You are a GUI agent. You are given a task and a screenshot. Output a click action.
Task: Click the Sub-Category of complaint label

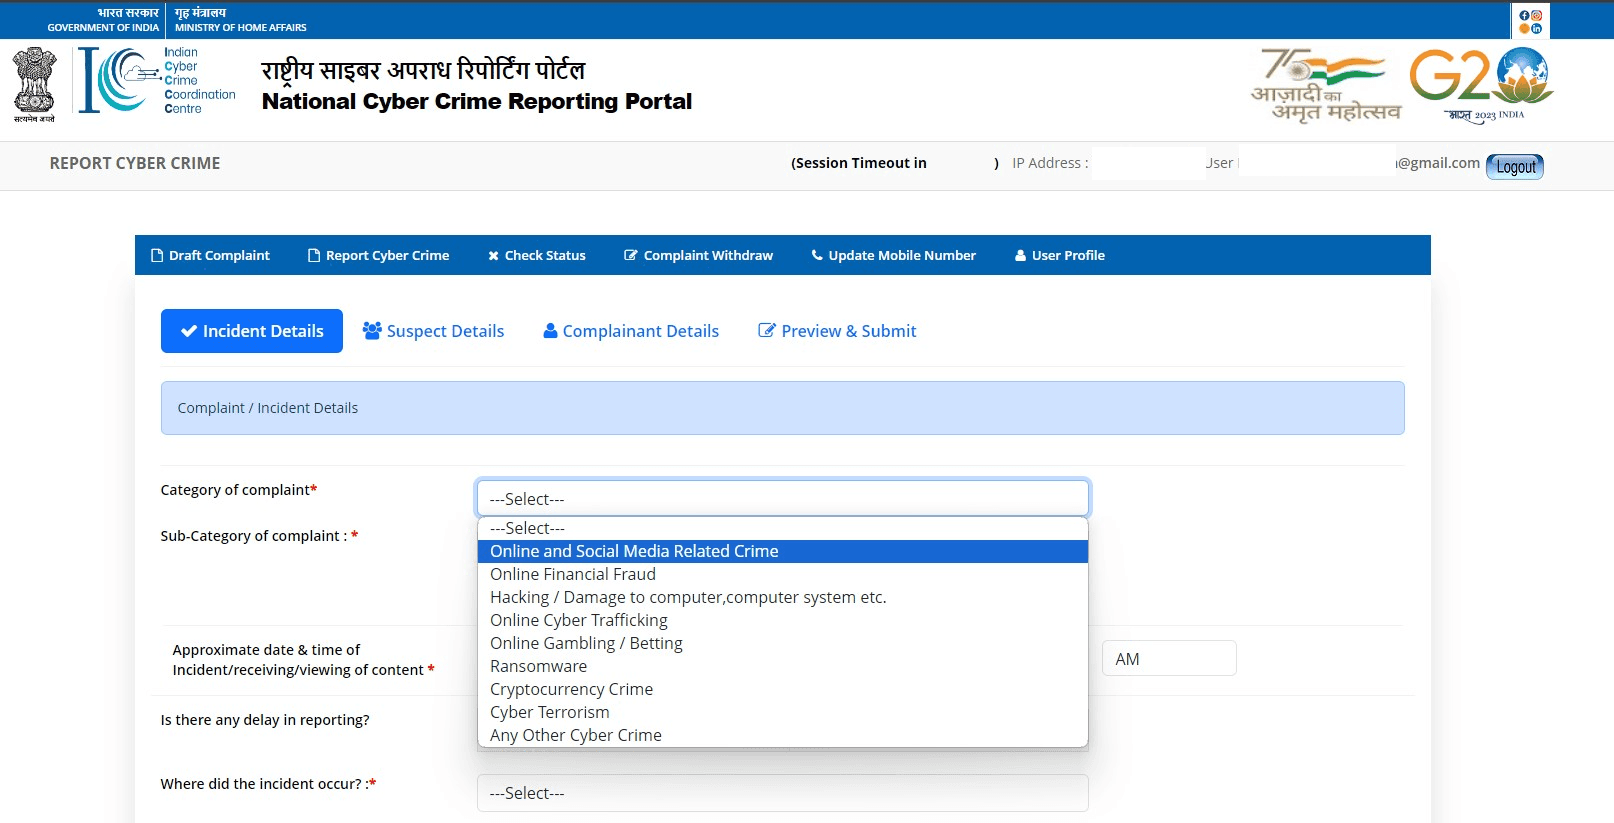pos(259,536)
